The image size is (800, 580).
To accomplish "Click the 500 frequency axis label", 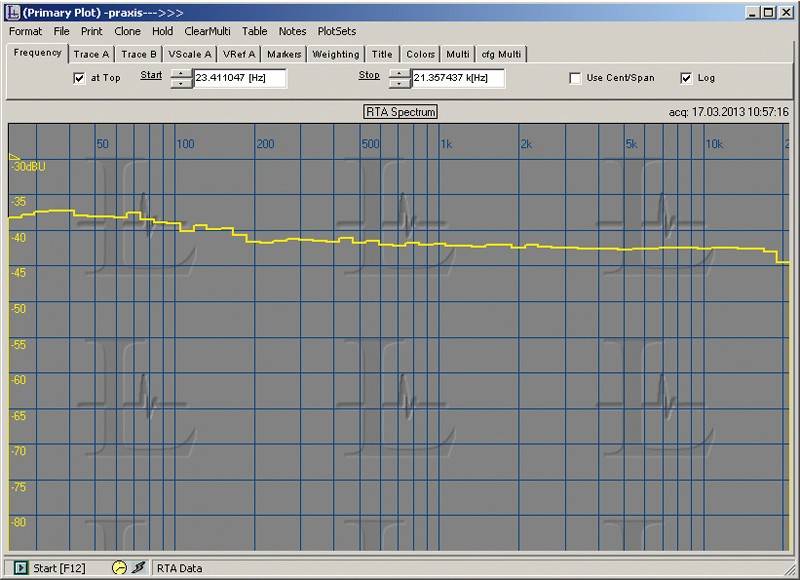I will click(370, 144).
